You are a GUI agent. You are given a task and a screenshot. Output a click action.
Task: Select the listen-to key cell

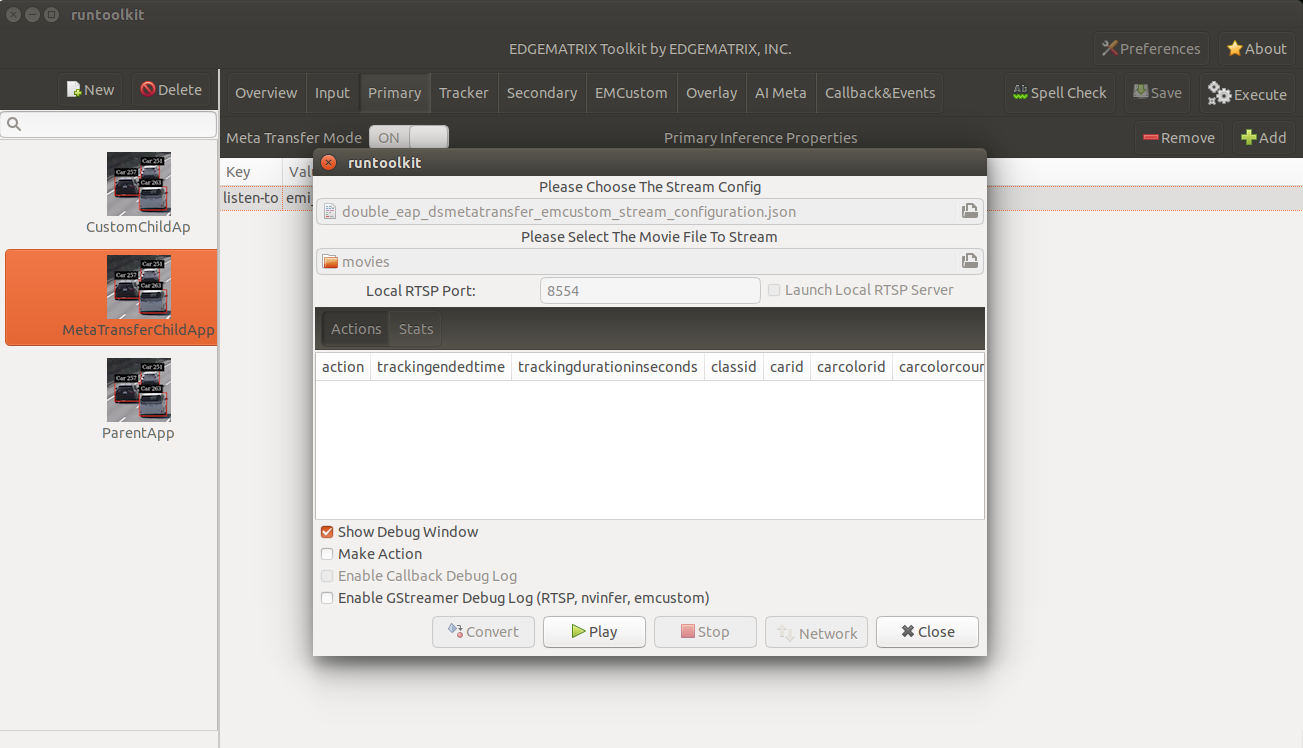251,198
